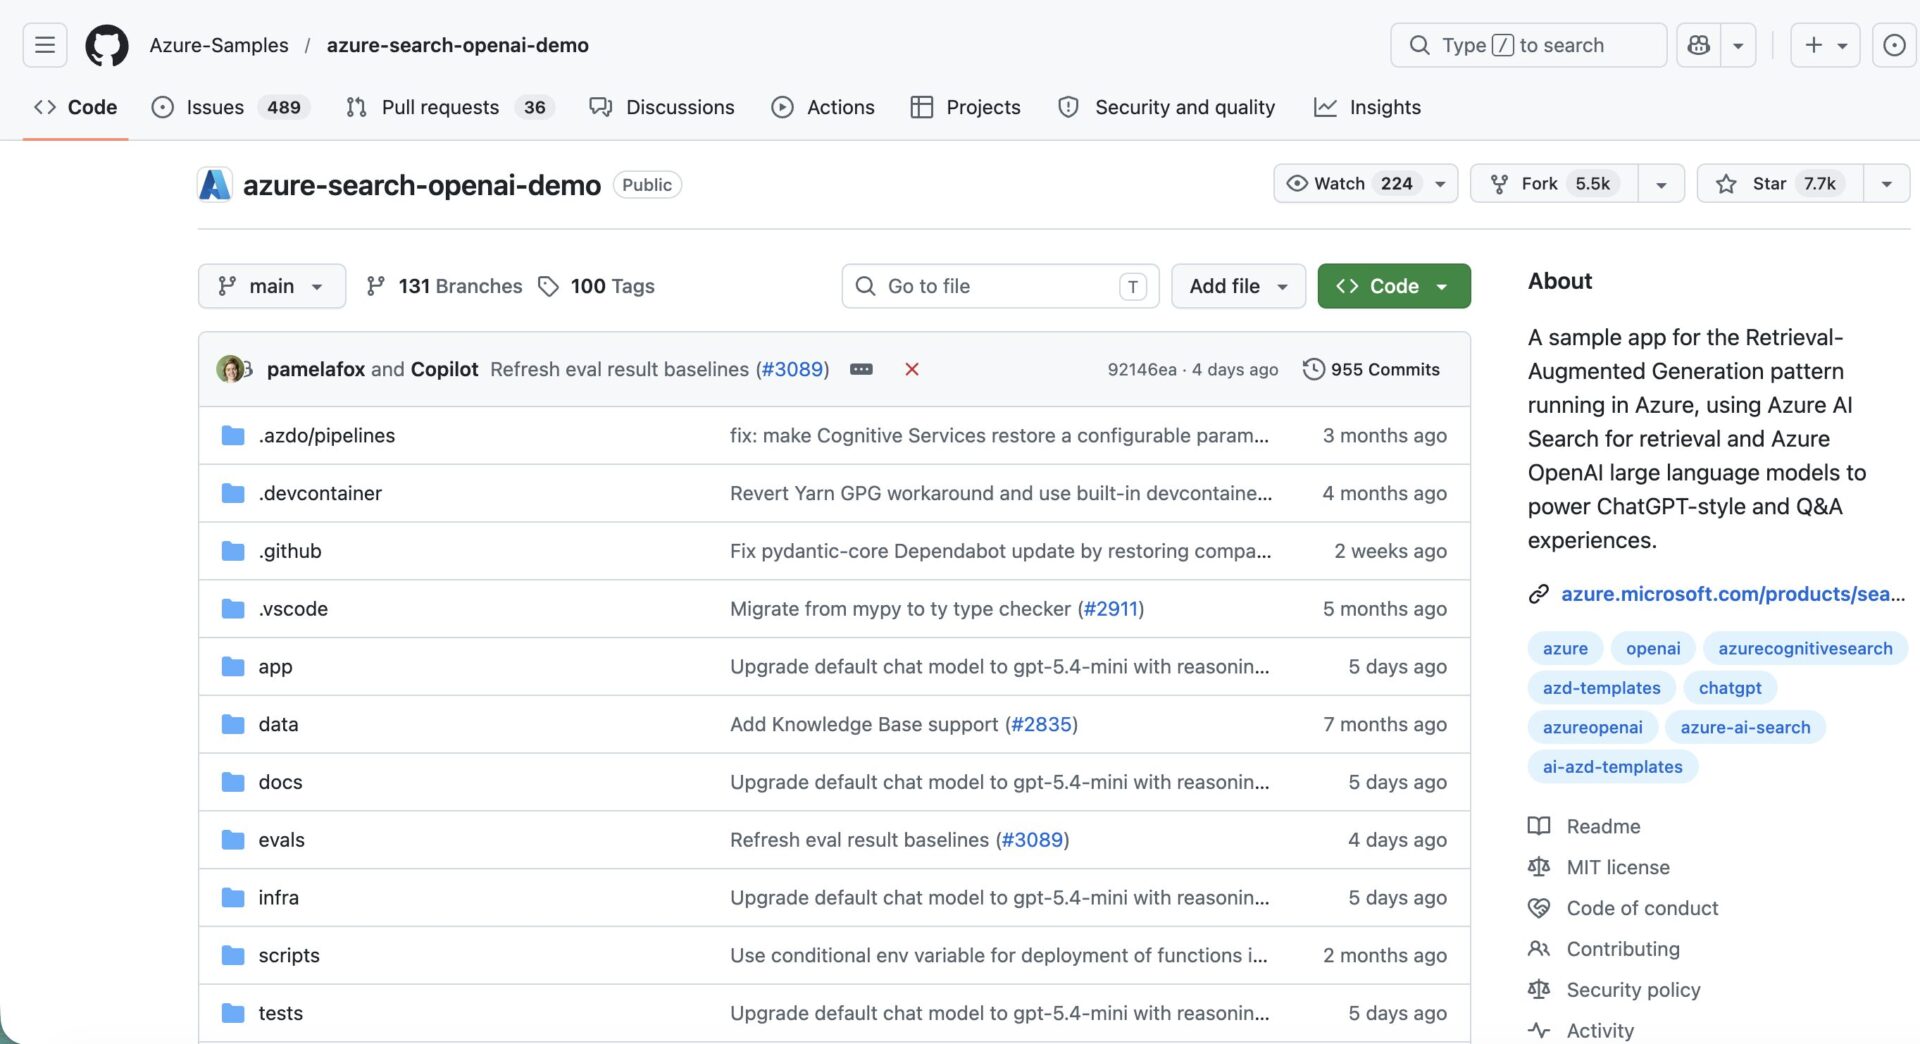
Task: Open the pull request #3089 link in latest commit
Action: tap(793, 369)
